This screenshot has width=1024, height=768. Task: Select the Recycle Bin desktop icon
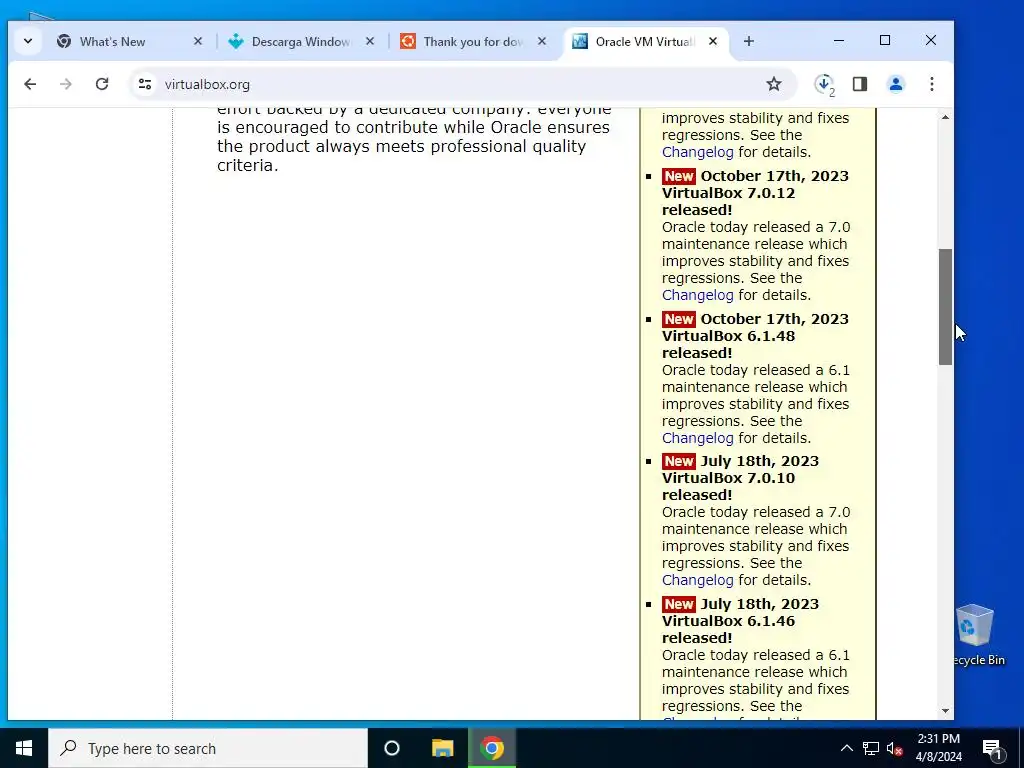click(978, 635)
